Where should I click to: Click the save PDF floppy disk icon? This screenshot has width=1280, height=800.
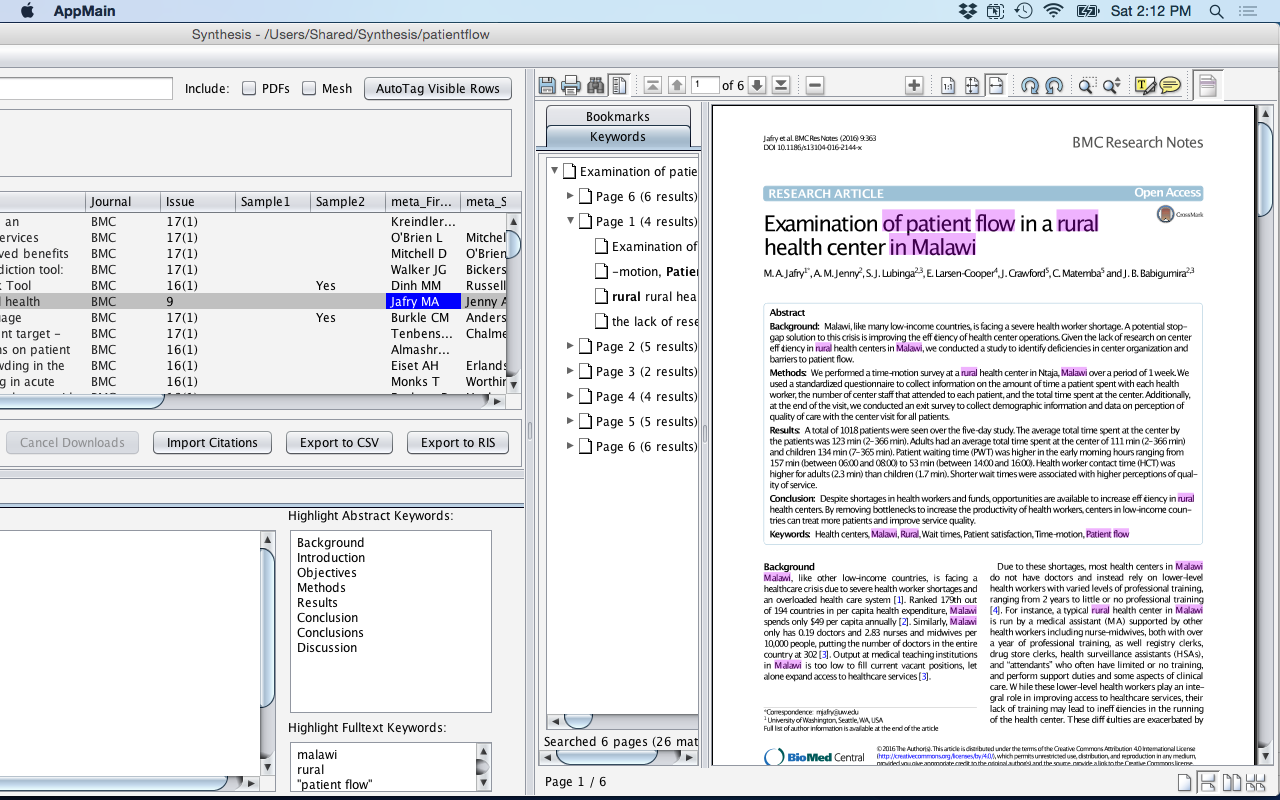click(547, 86)
